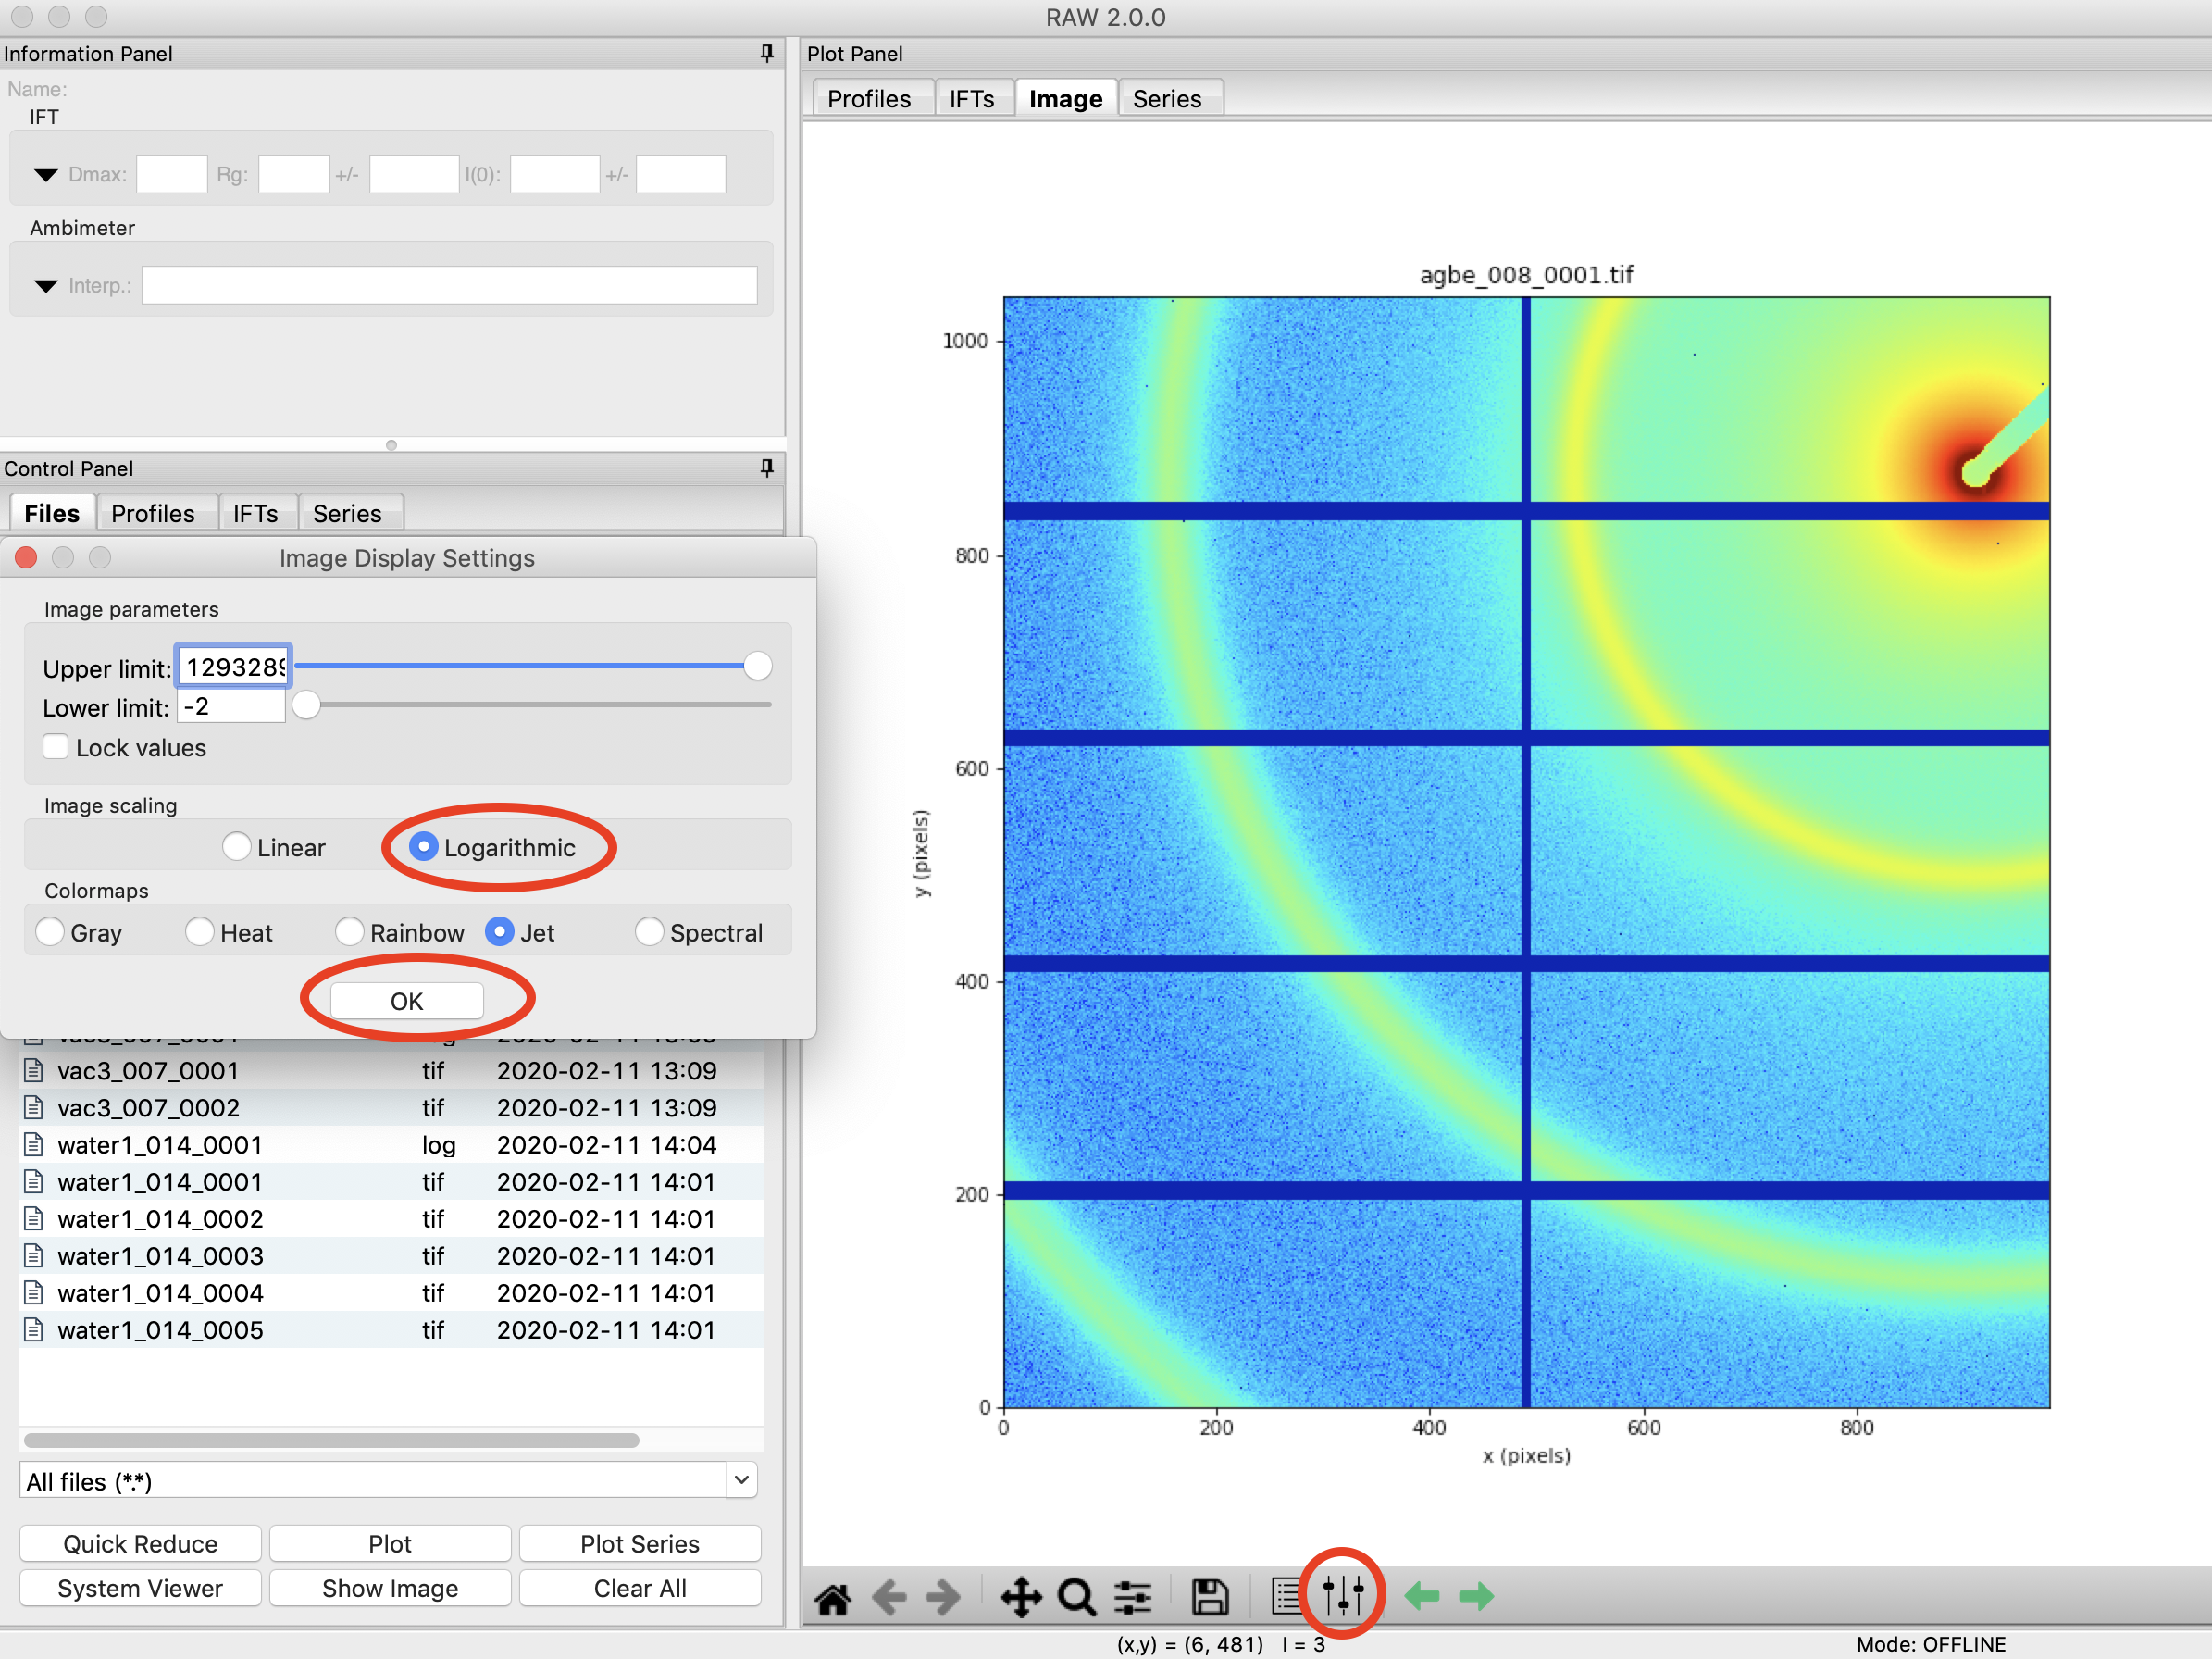
Task: Switch to the Series plot tab
Action: [1167, 99]
